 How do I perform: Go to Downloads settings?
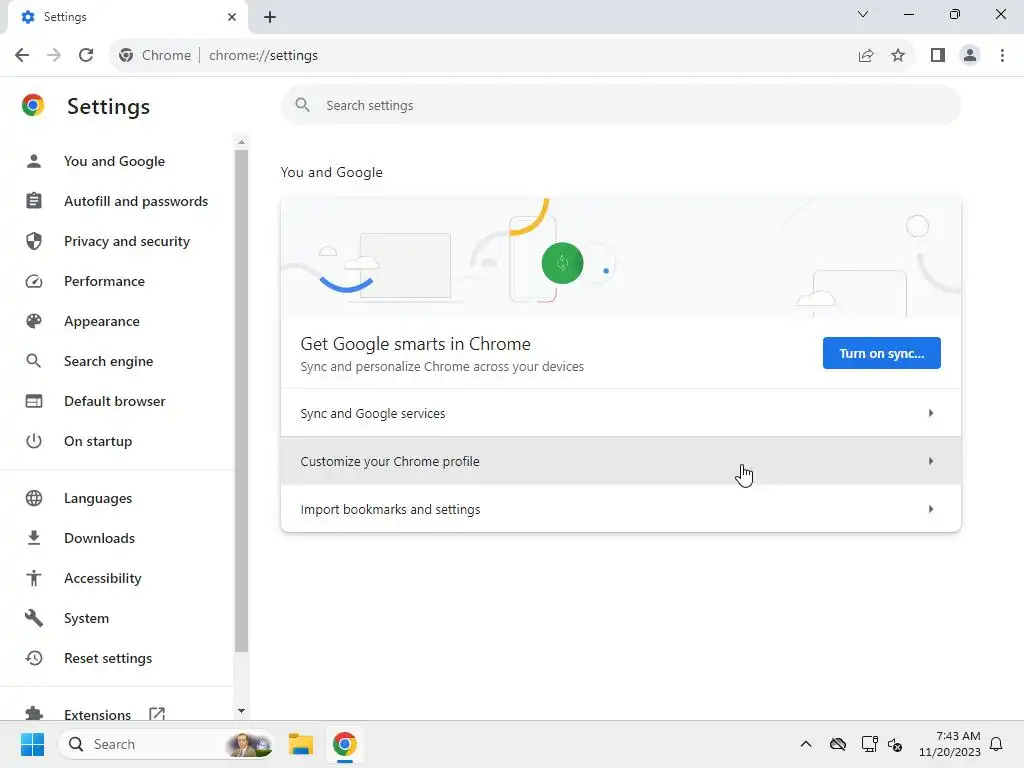pyautogui.click(x=99, y=538)
